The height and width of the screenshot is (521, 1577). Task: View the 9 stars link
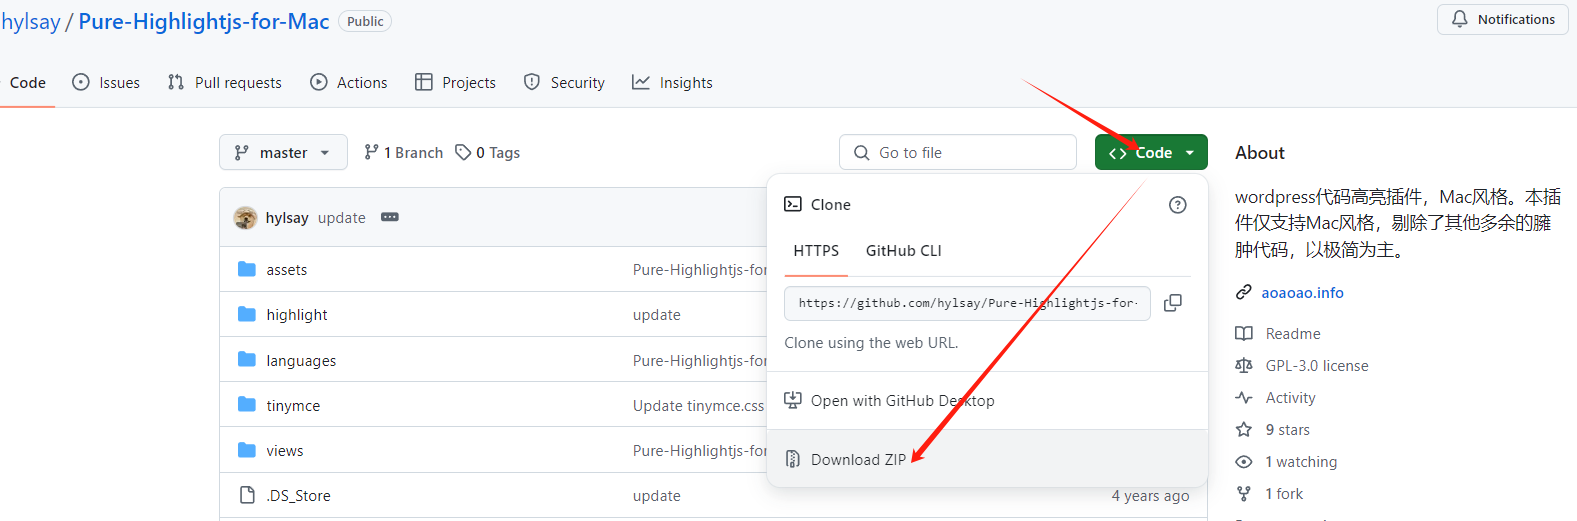[1287, 430]
